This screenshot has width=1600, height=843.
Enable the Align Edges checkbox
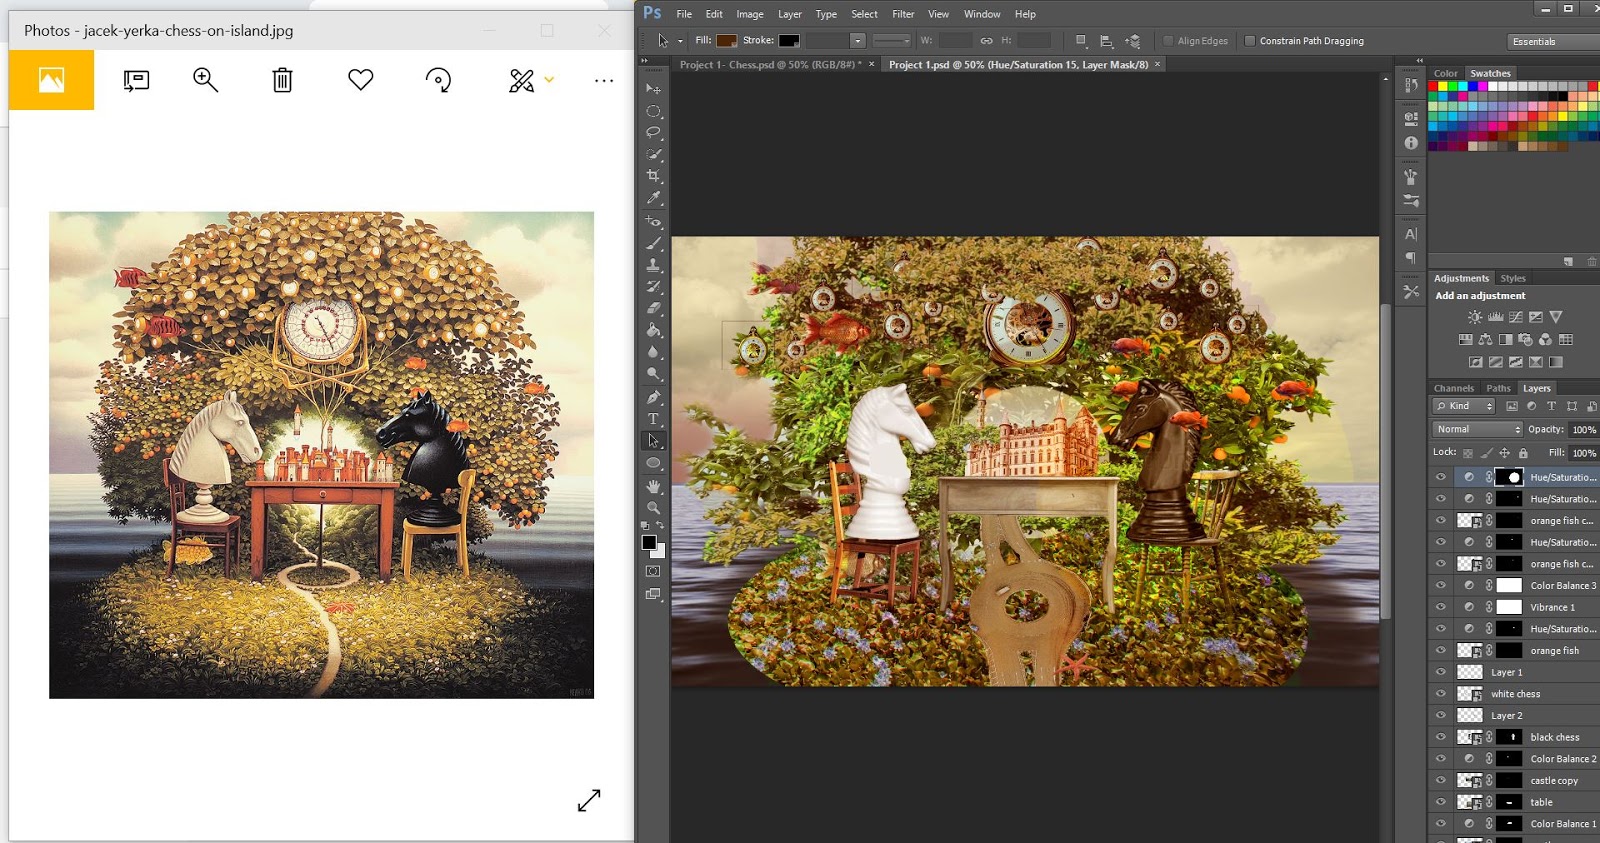1168,41
